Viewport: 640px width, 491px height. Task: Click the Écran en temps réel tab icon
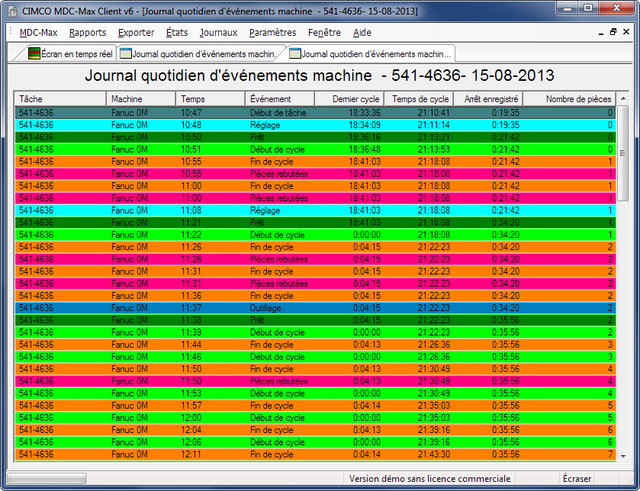(34, 53)
